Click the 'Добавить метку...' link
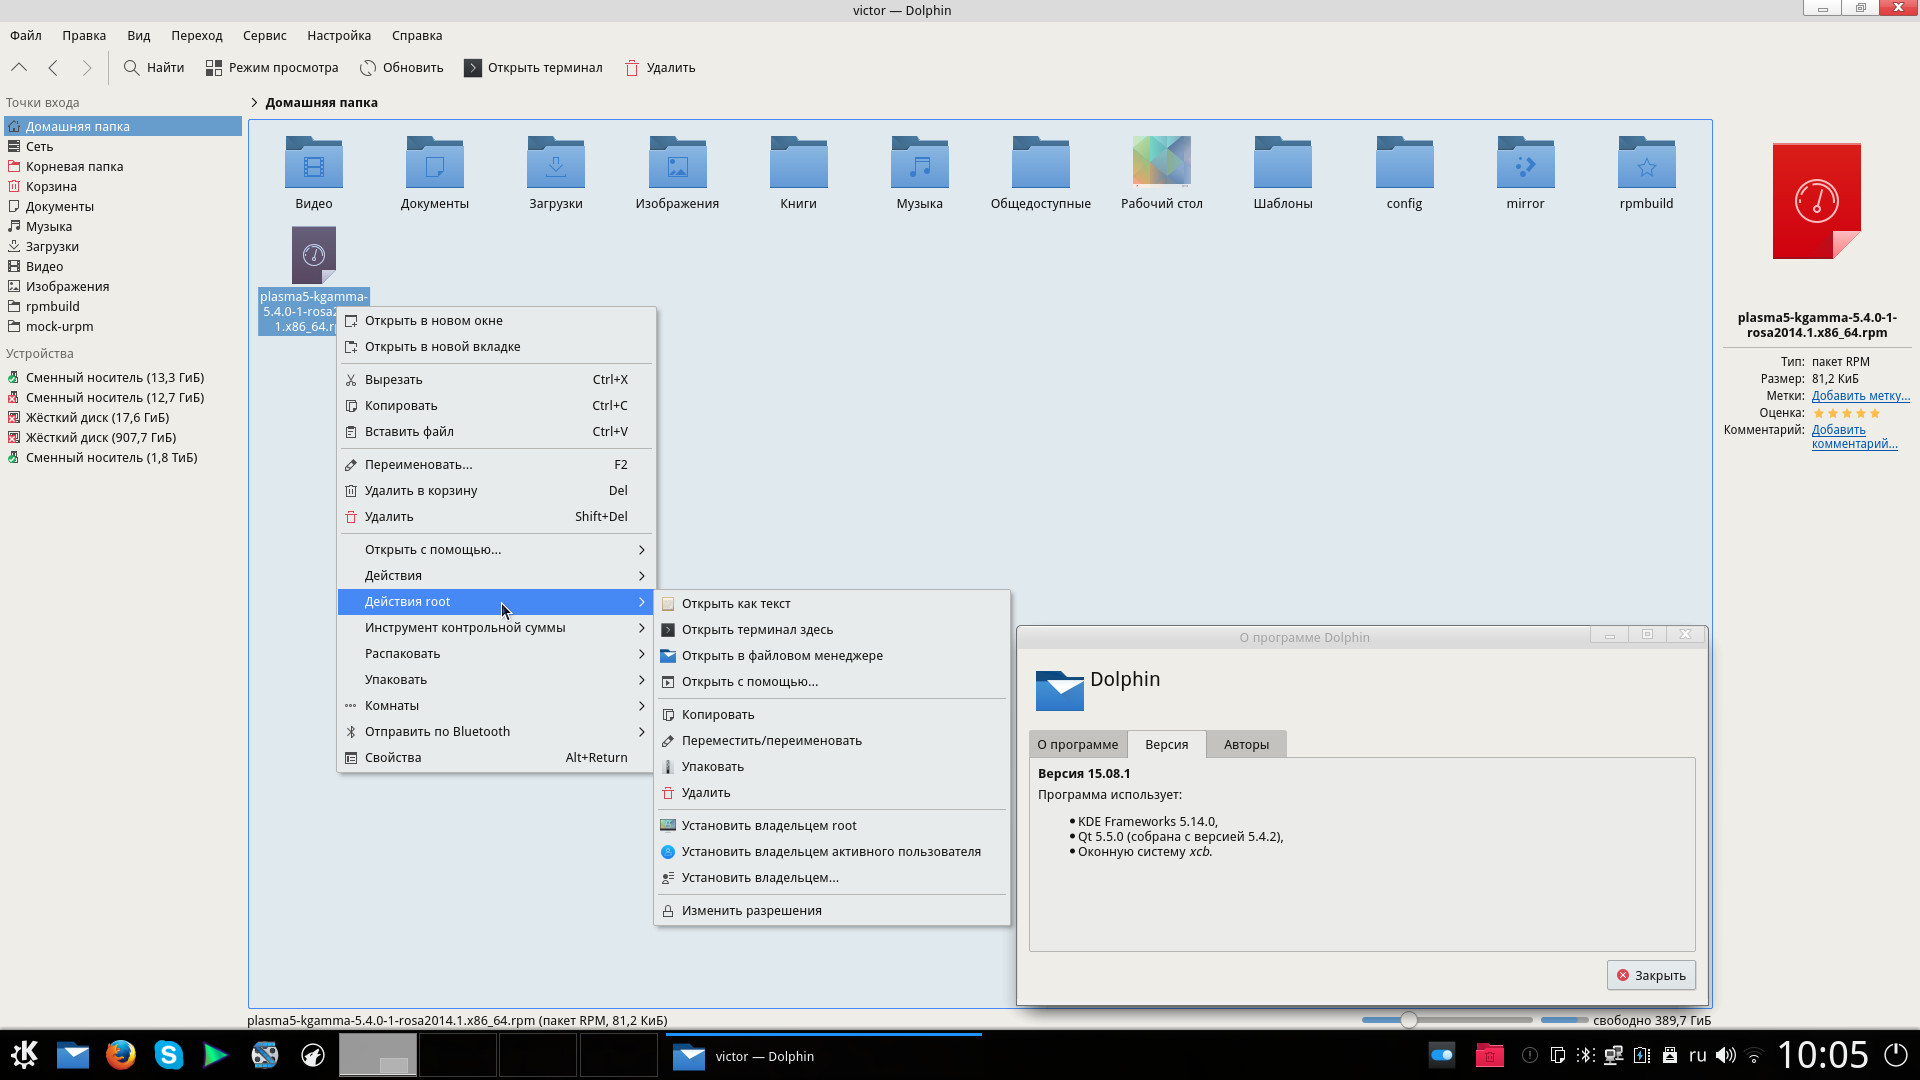Viewport: 1920px width, 1080px height. coord(1860,396)
